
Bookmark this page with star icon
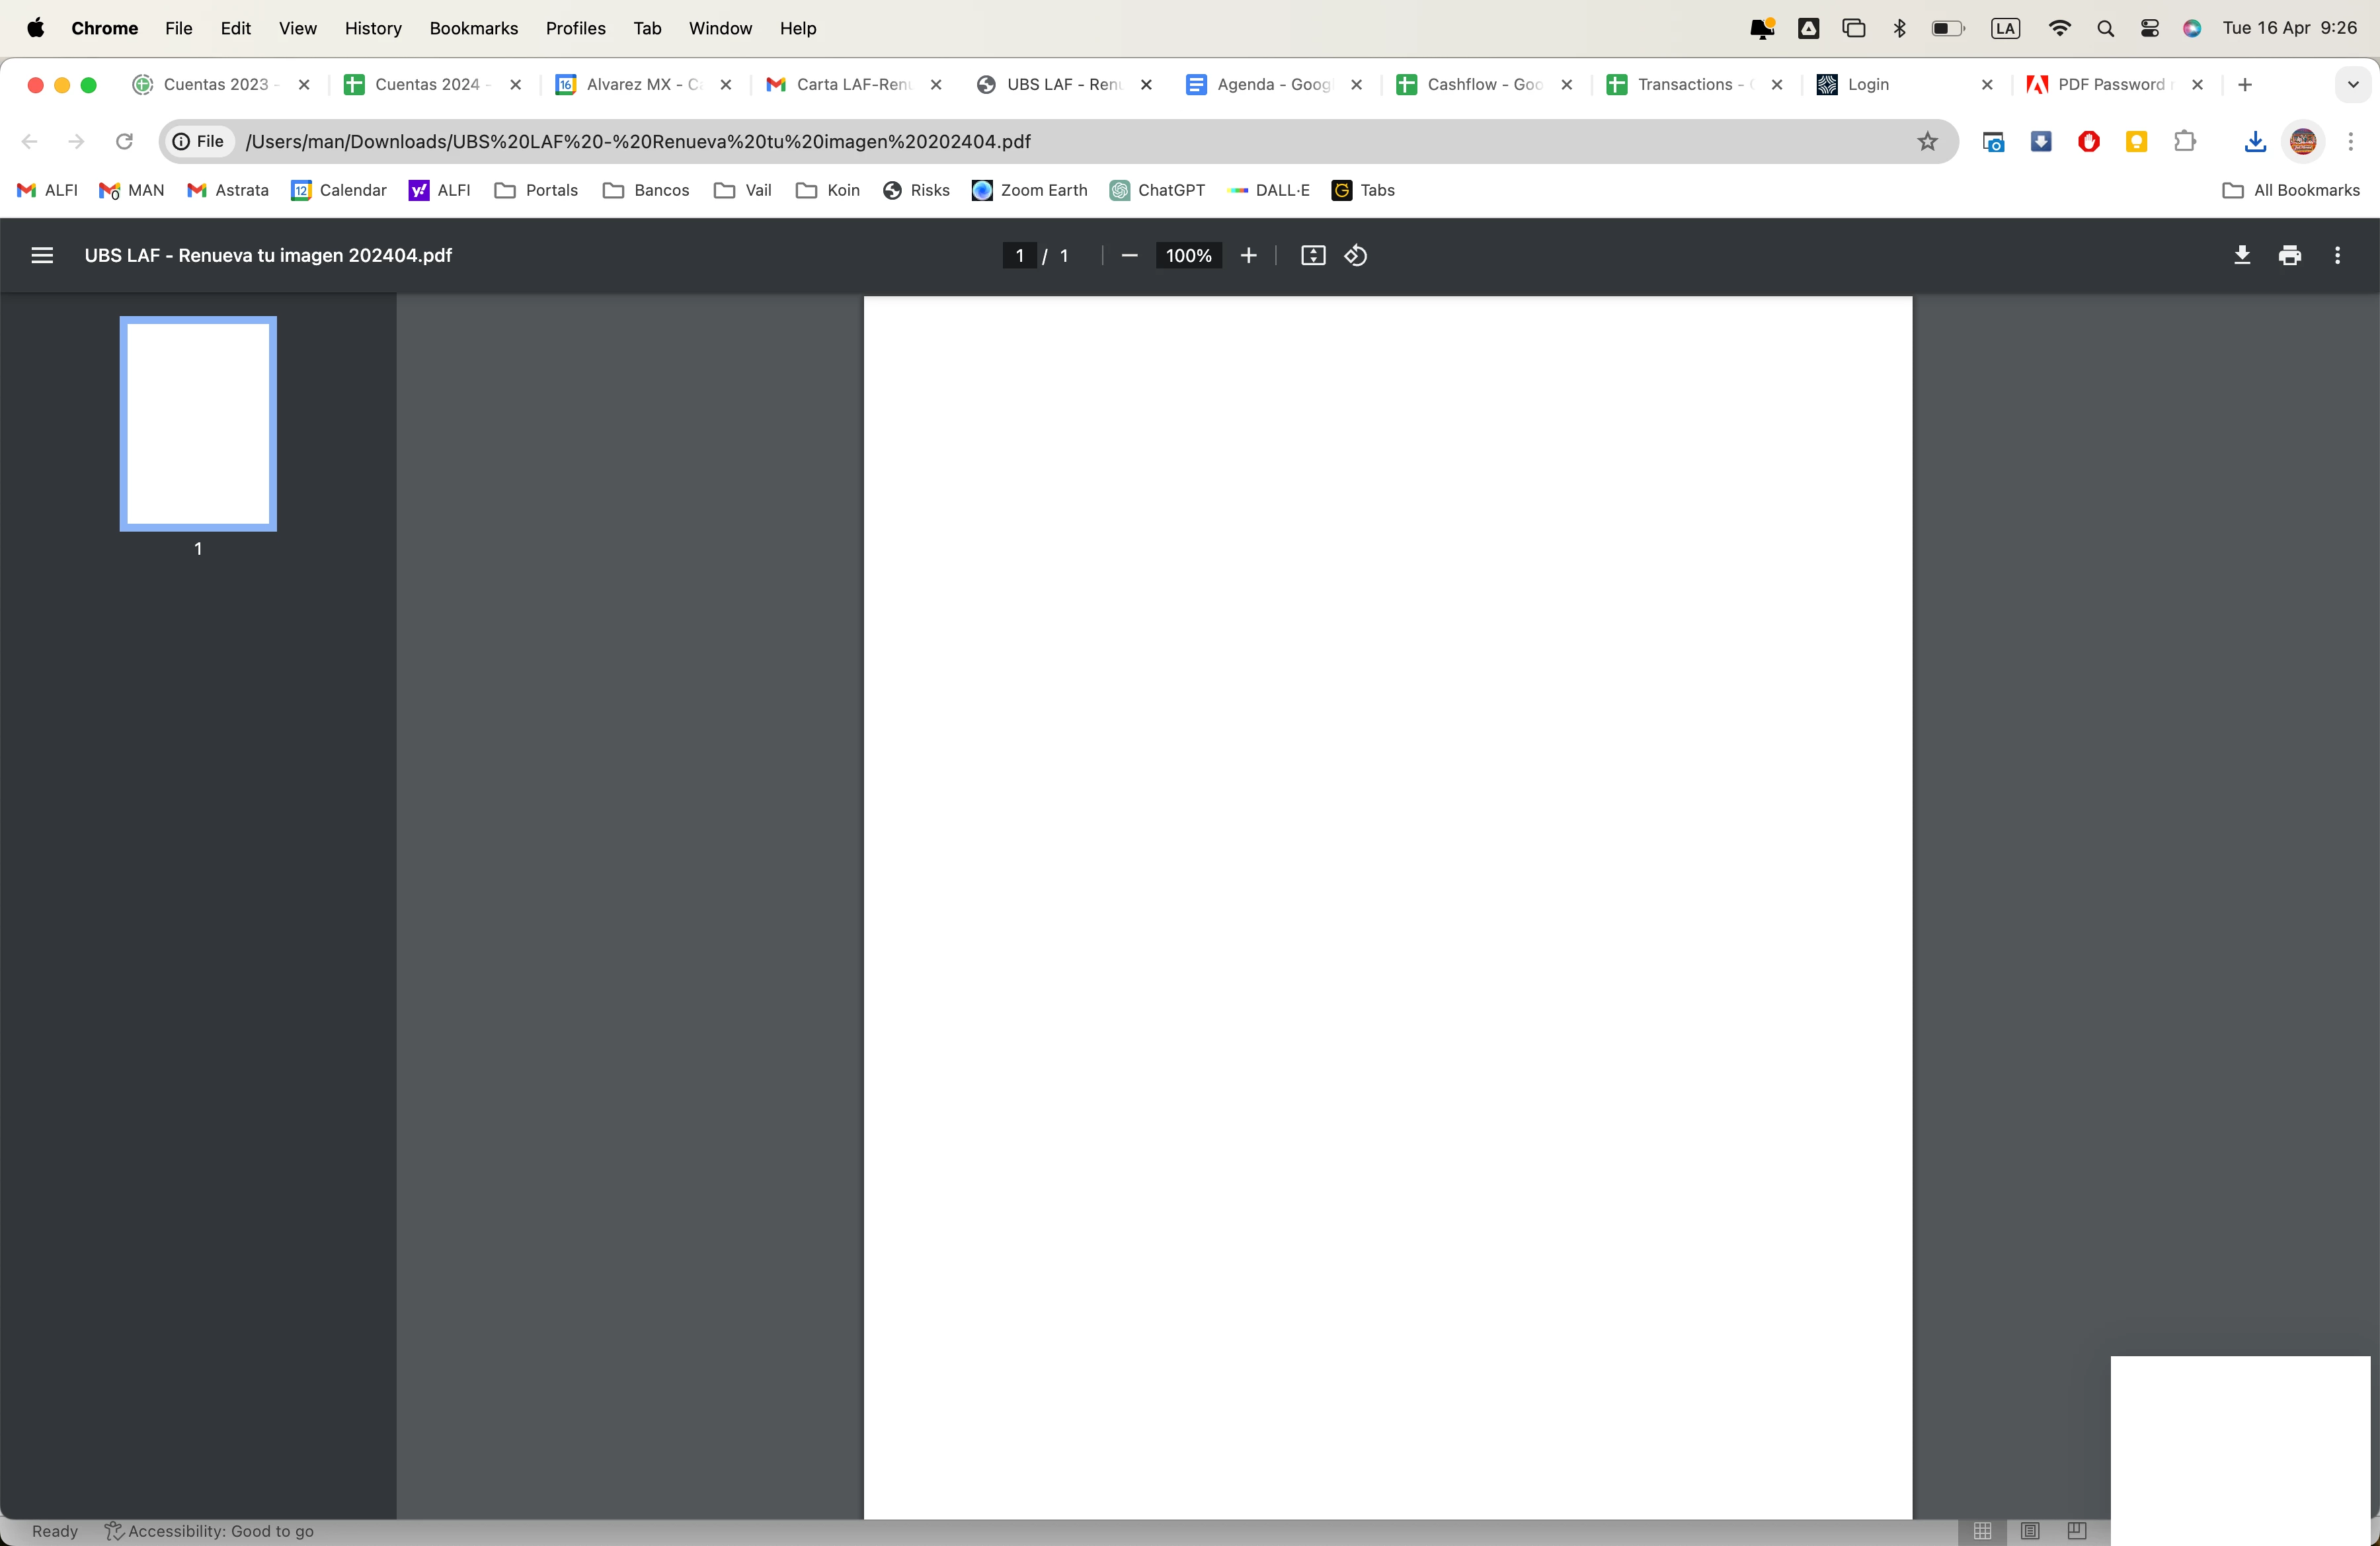(x=1927, y=142)
